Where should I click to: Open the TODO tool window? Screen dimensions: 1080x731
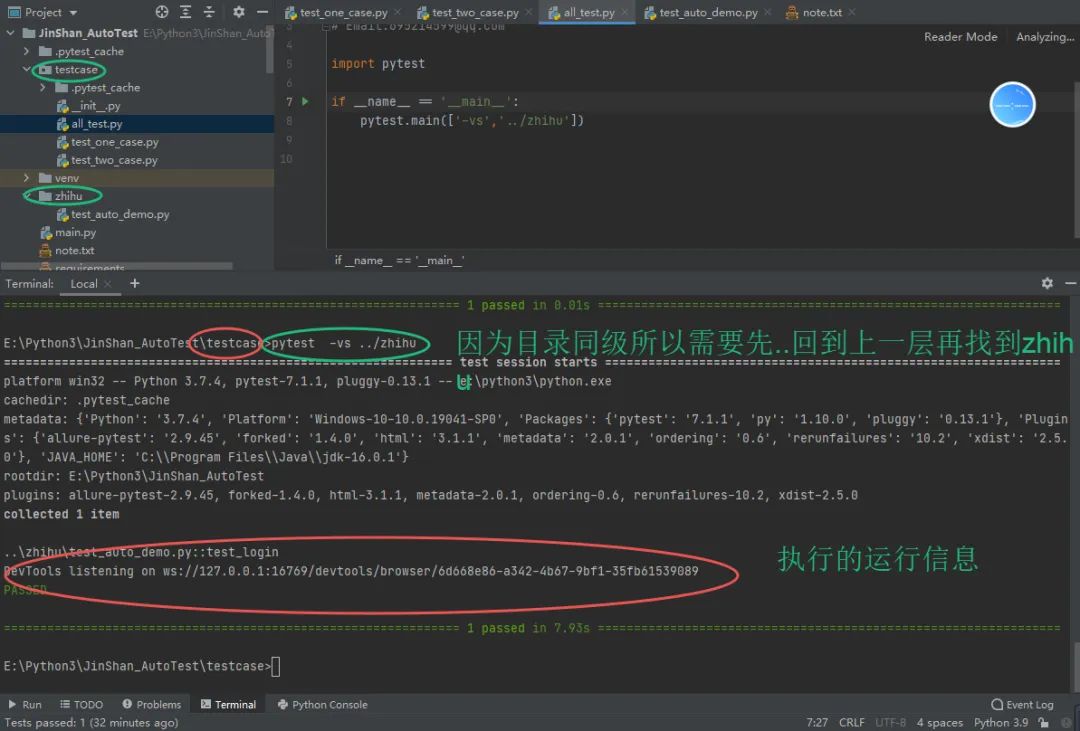pyautogui.click(x=81, y=704)
